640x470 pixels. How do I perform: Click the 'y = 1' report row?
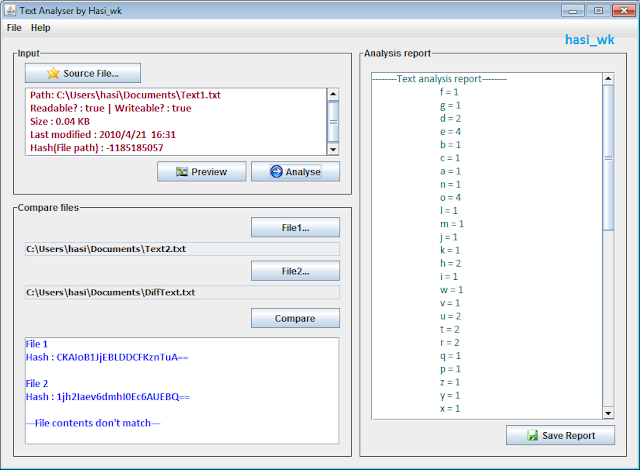click(x=450, y=395)
